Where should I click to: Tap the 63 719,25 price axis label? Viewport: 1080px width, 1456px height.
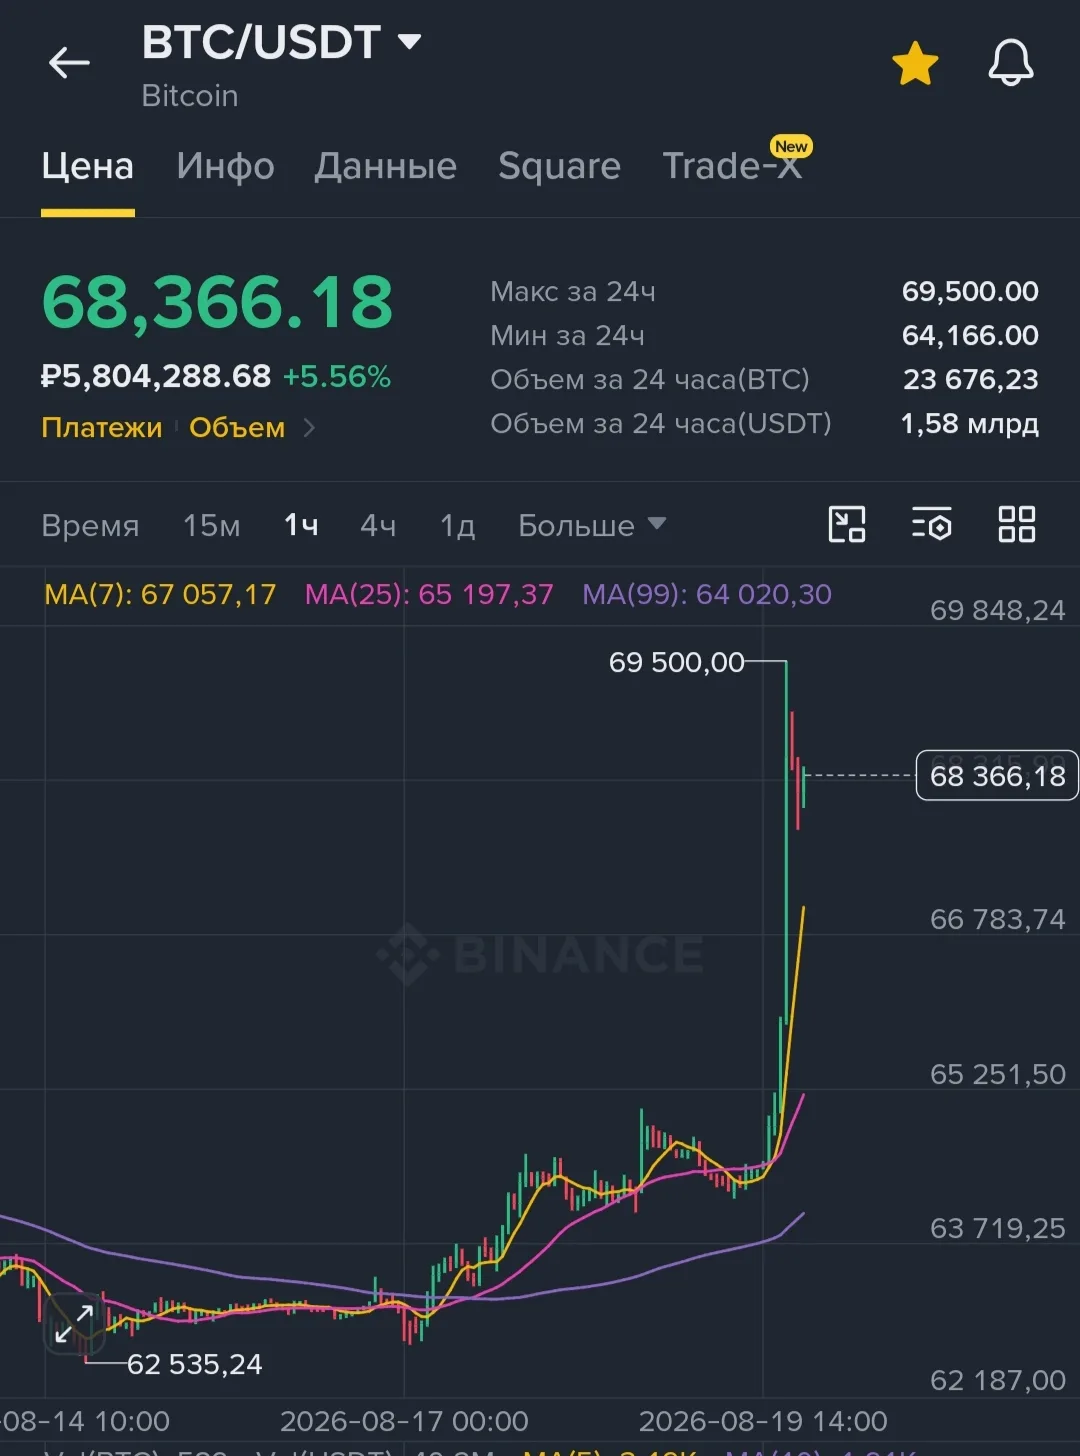[x=998, y=1229]
